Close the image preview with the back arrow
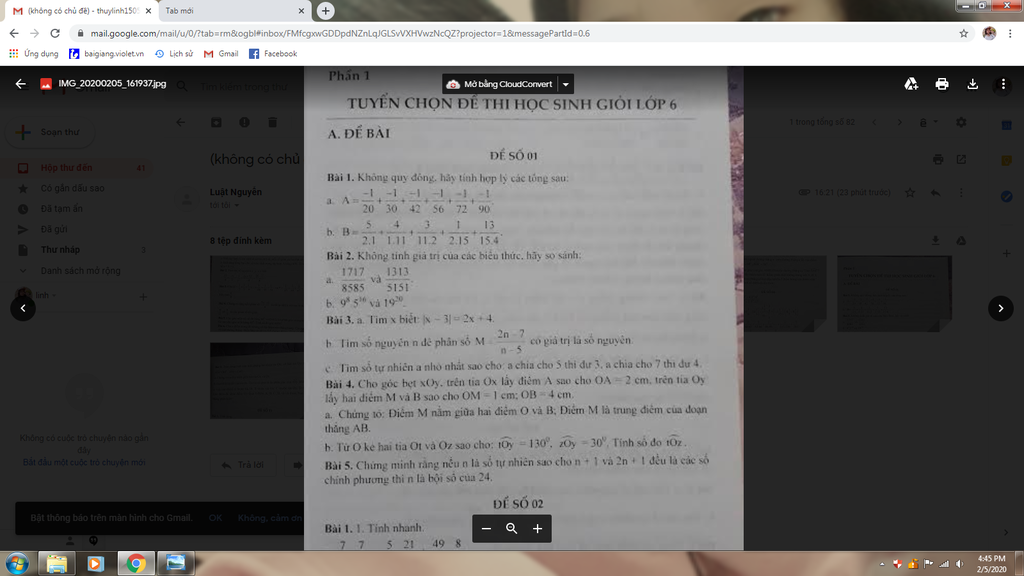The image size is (1024, 576). (x=21, y=84)
